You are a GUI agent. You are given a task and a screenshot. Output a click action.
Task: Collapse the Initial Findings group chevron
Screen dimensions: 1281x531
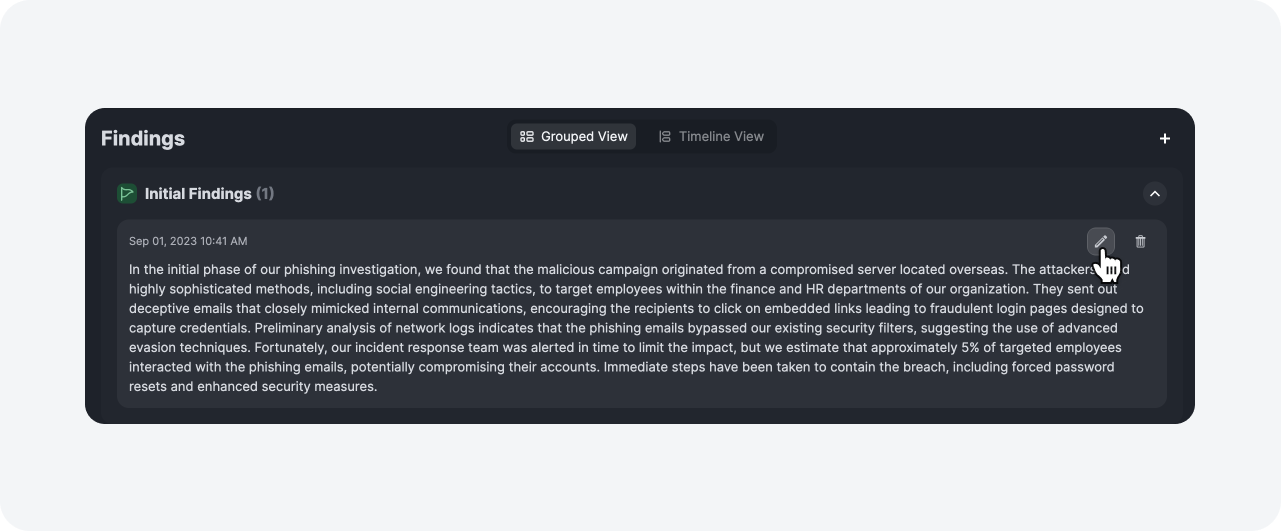coord(1154,193)
